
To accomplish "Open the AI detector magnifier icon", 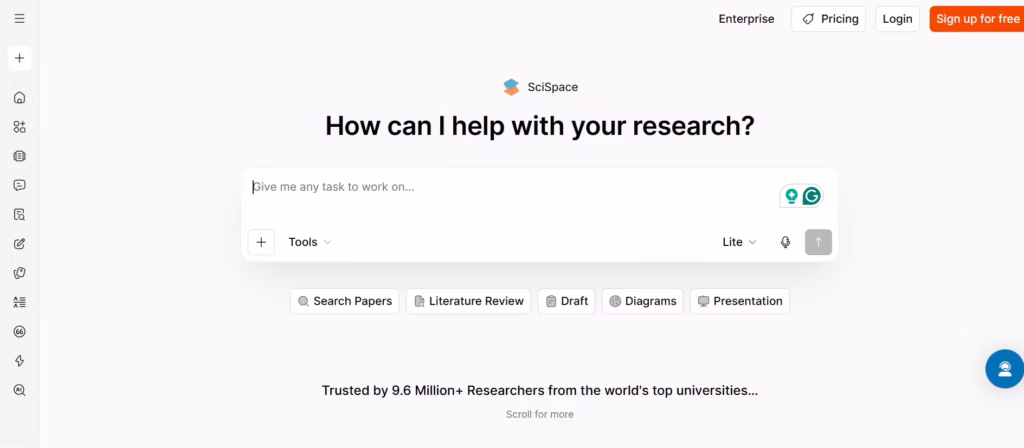I will (20, 390).
